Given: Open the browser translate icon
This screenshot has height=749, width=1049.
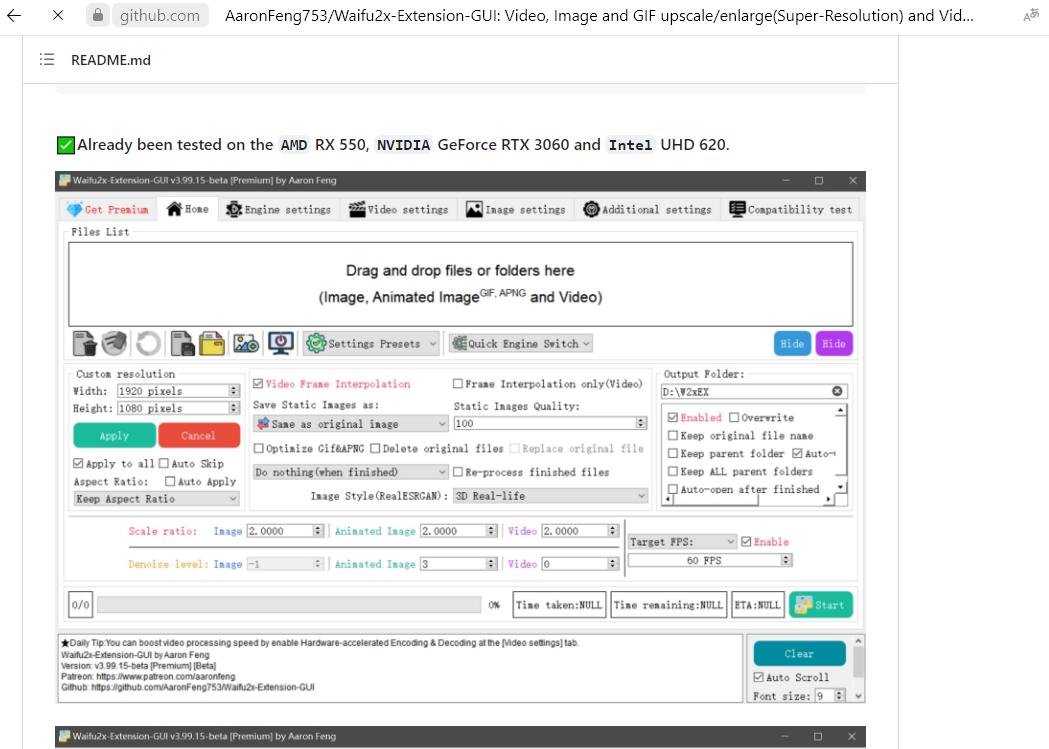Looking at the screenshot, I should (1031, 15).
